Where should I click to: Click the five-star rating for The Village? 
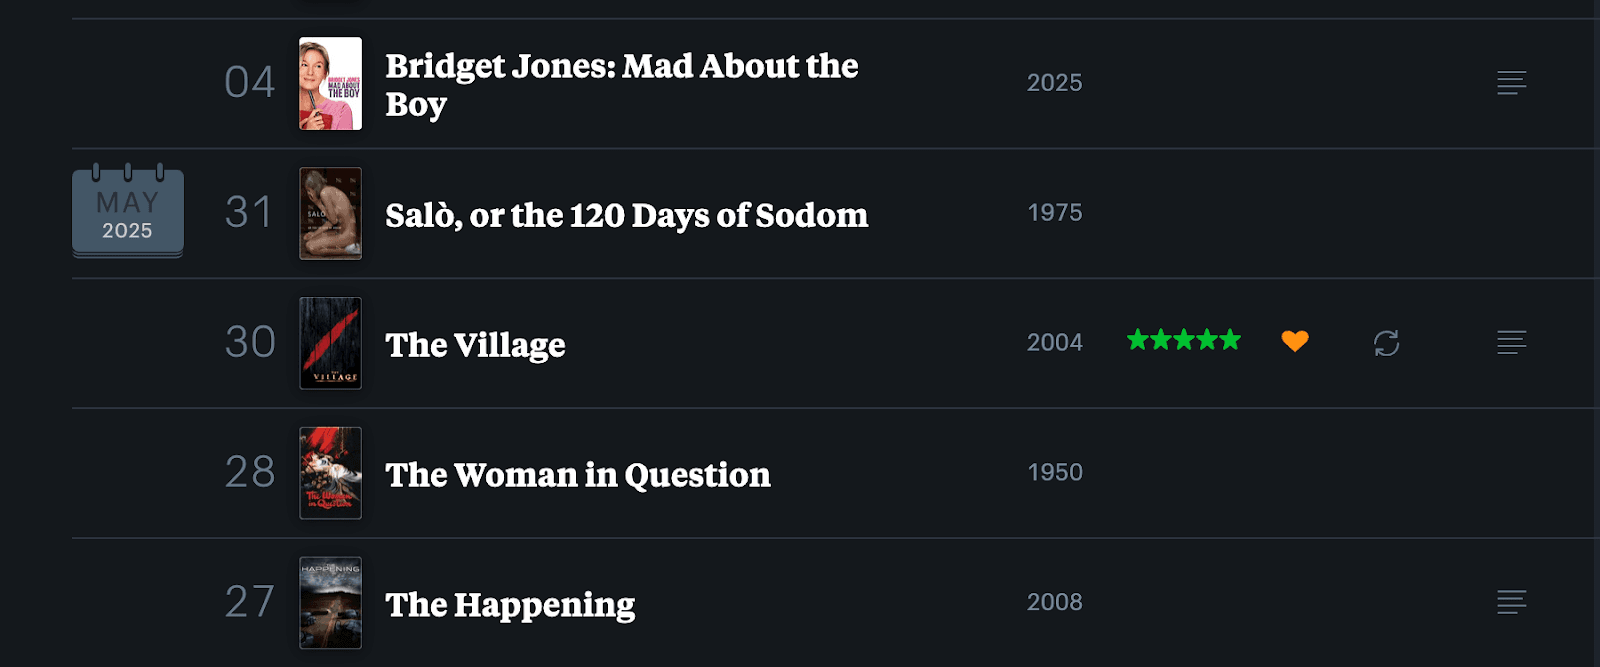point(1183,340)
